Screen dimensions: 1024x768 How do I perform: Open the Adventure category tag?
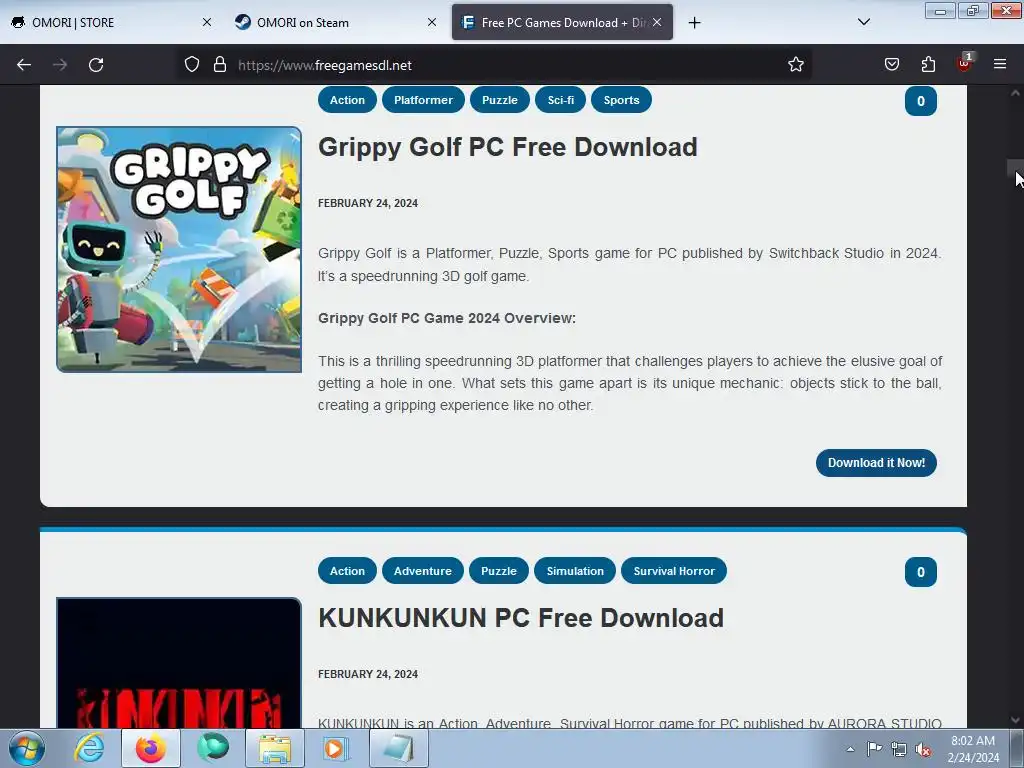[423, 571]
